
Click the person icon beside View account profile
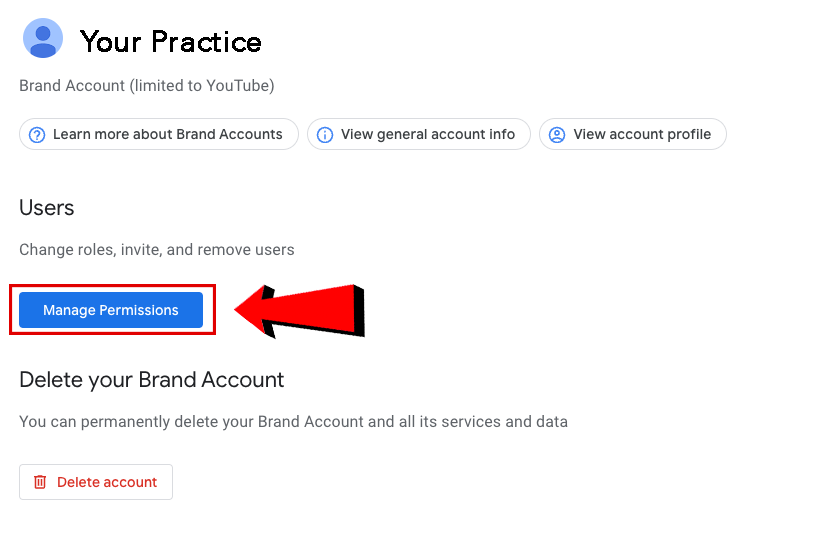(557, 135)
